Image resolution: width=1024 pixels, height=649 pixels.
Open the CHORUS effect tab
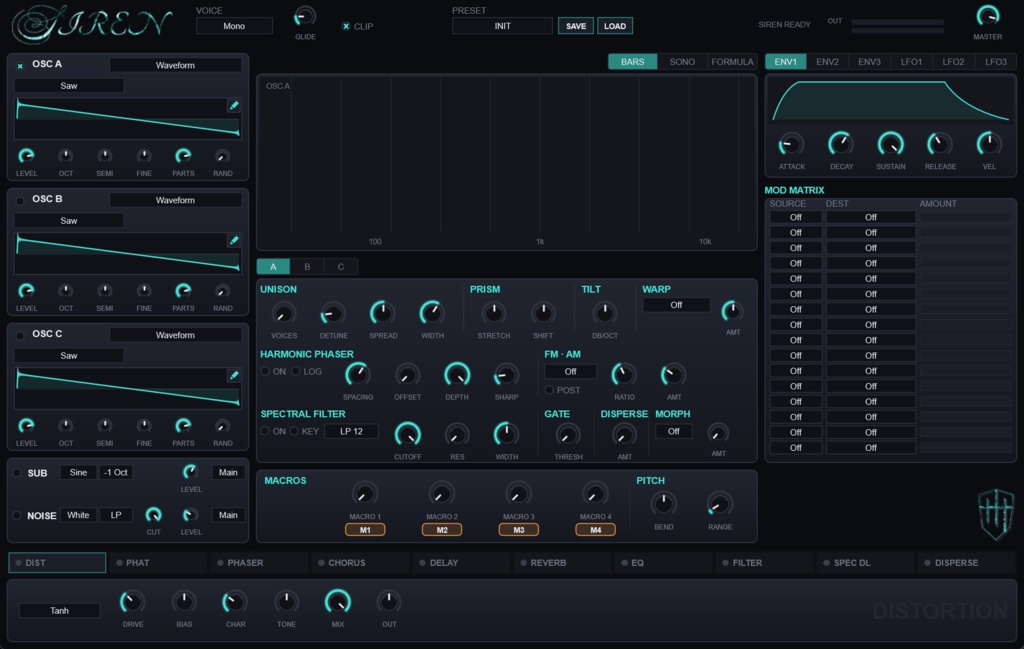click(362, 563)
